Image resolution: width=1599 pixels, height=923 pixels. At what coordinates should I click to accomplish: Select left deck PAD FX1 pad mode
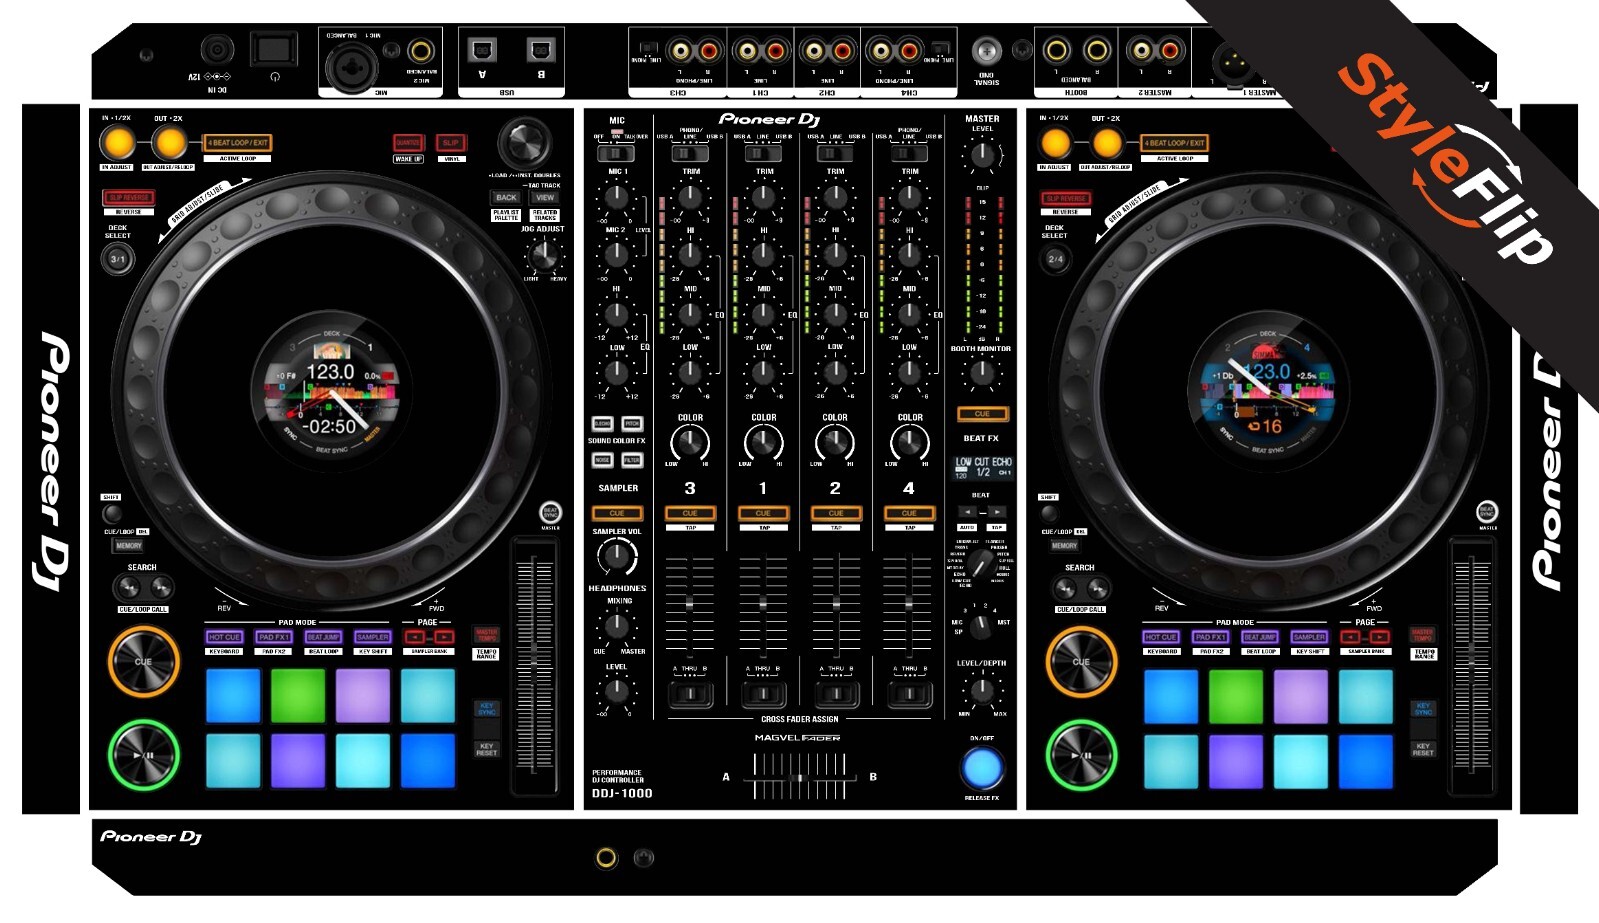[x=273, y=637]
